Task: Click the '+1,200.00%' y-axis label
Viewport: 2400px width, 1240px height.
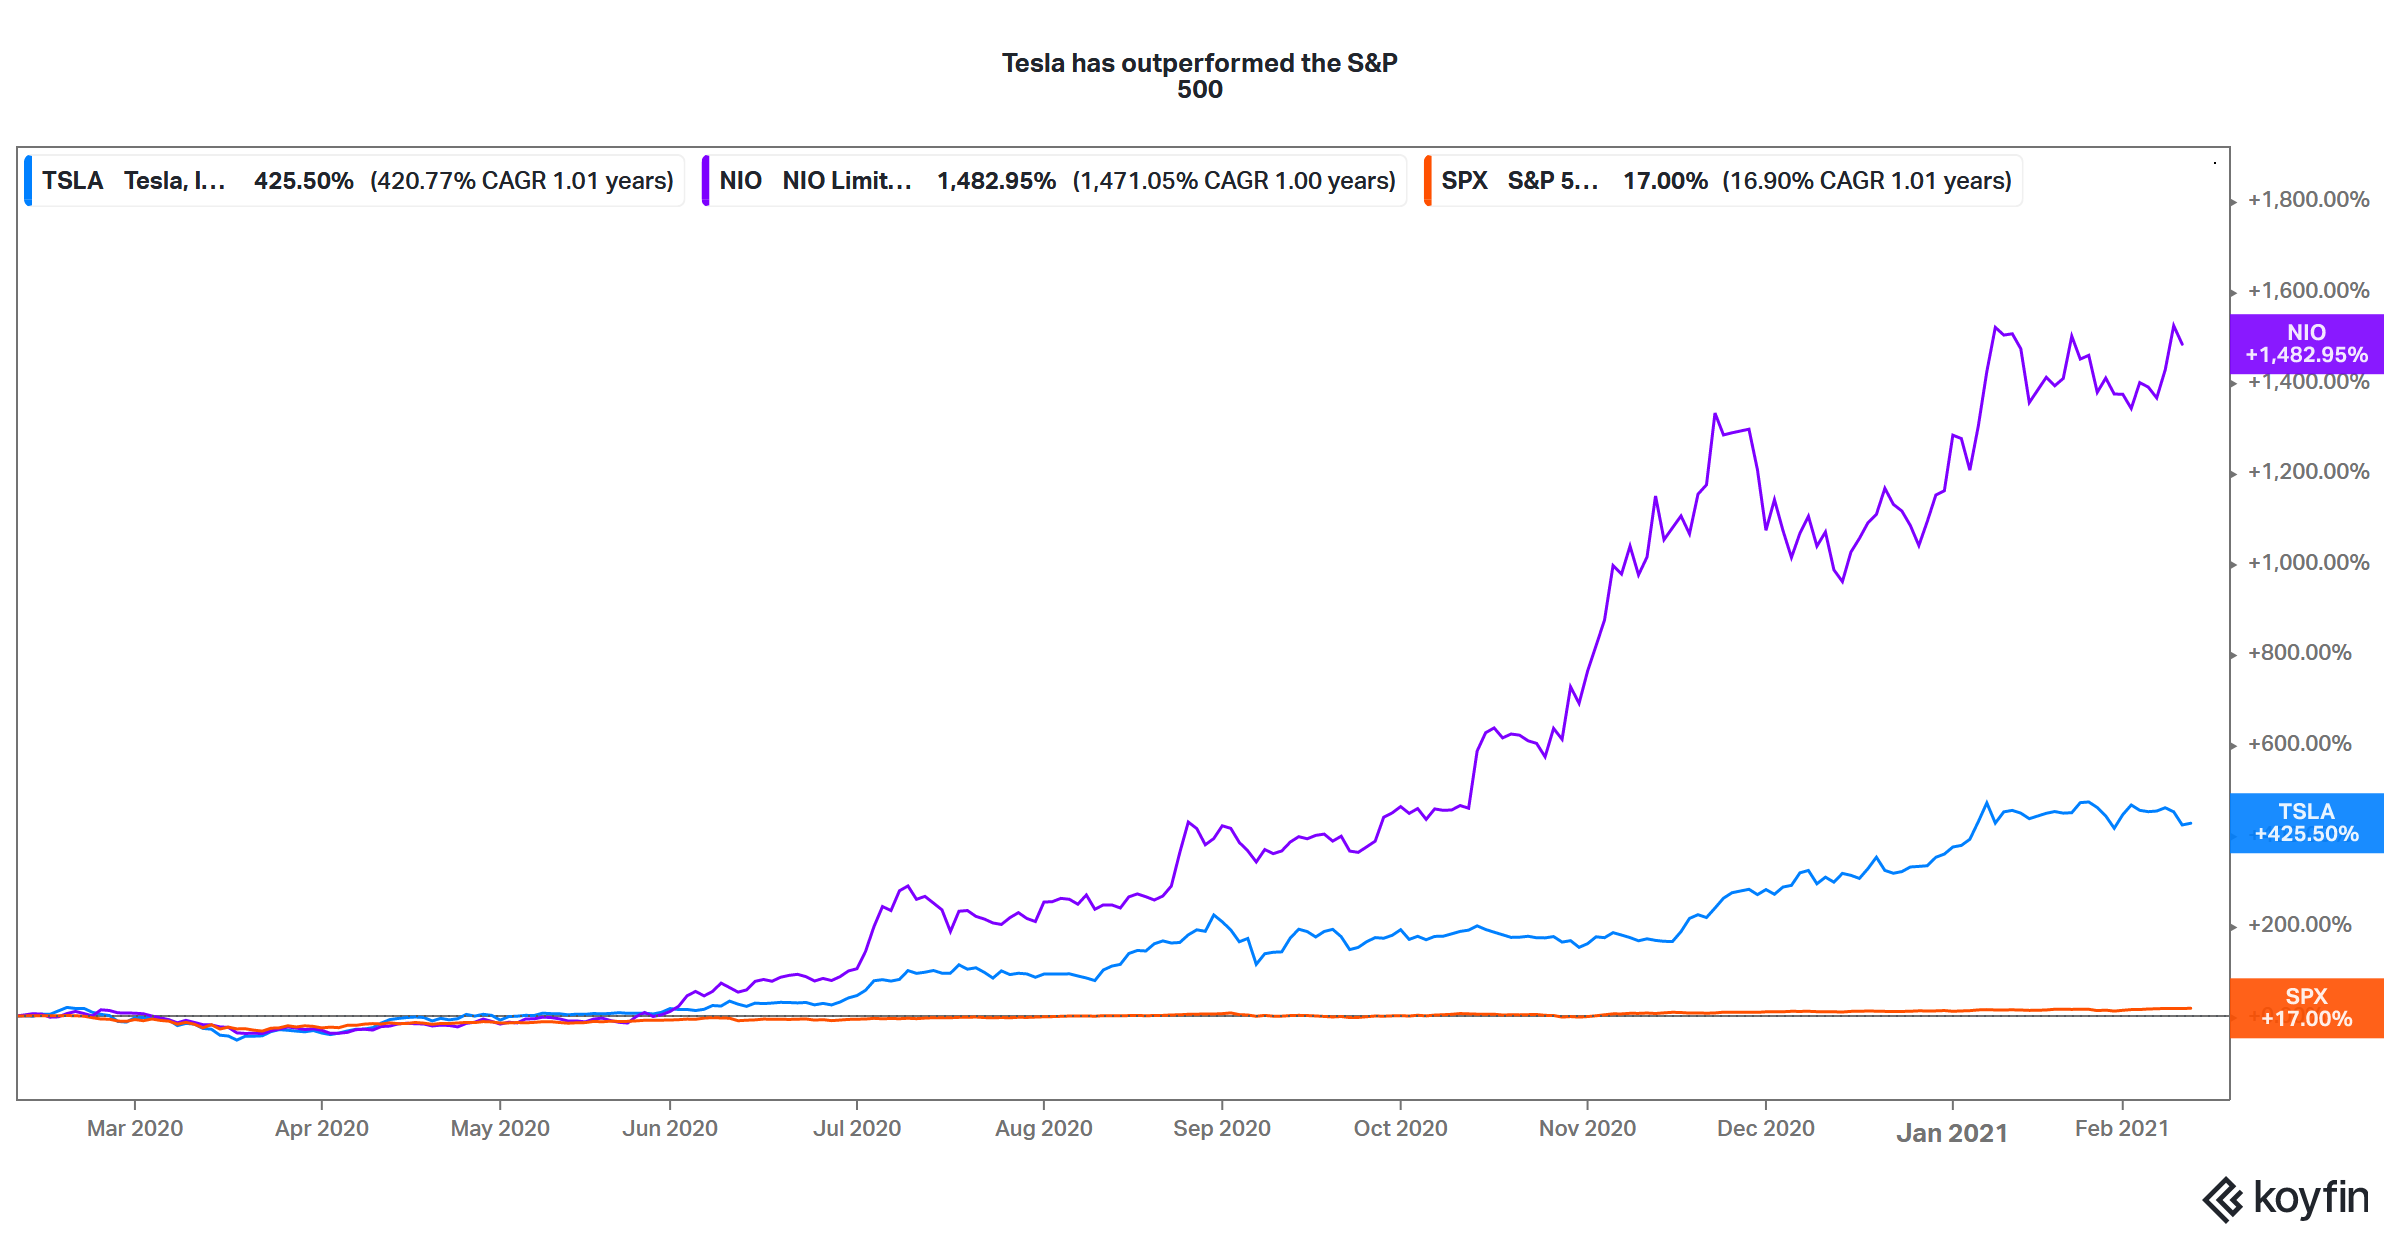Action: click(2309, 471)
